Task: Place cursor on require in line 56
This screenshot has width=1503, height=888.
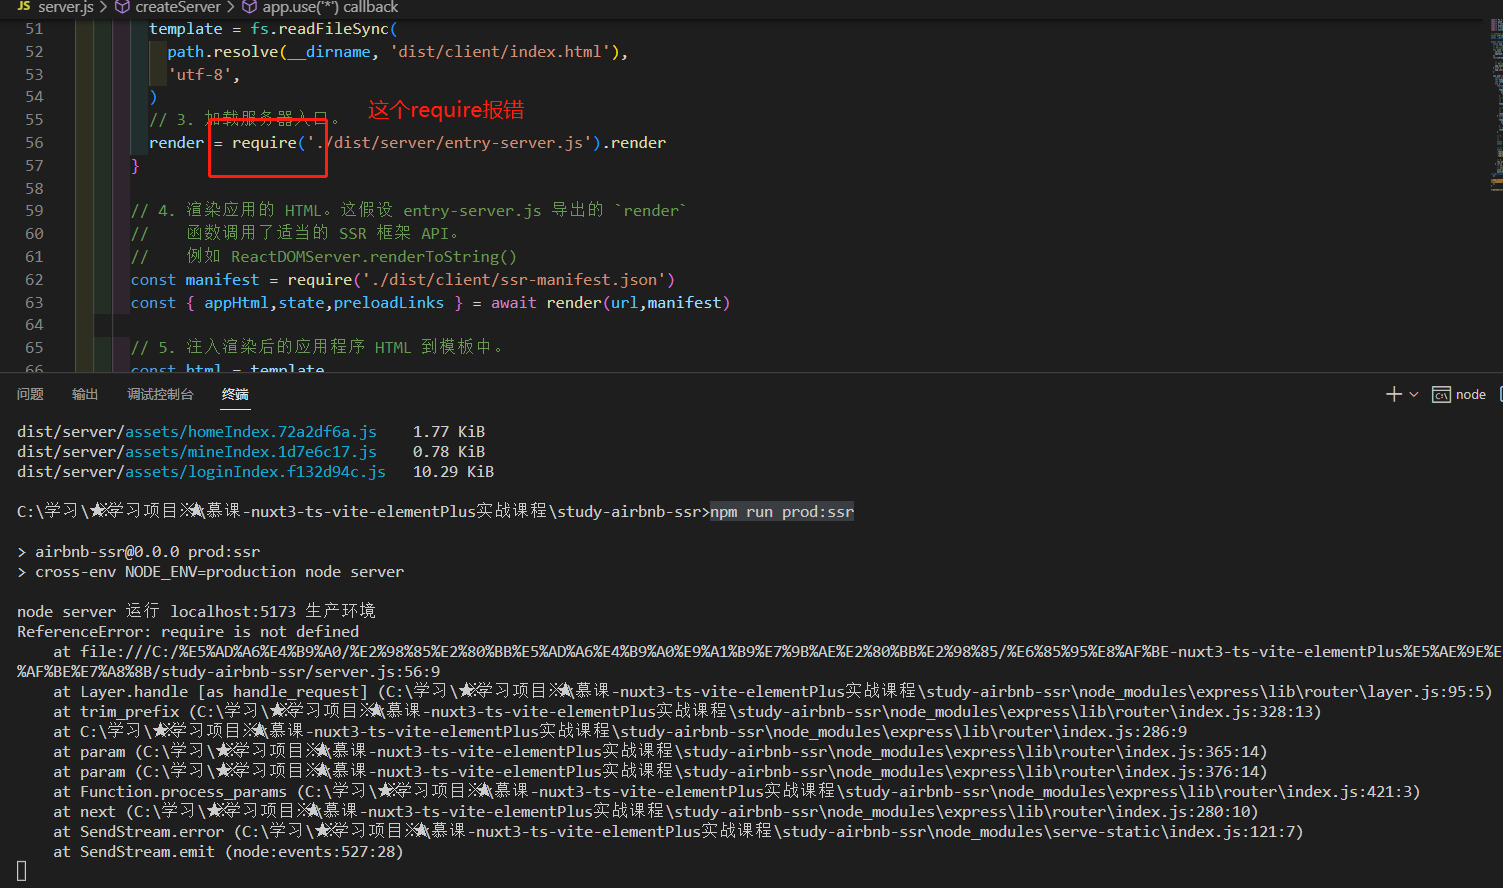Action: [264, 142]
